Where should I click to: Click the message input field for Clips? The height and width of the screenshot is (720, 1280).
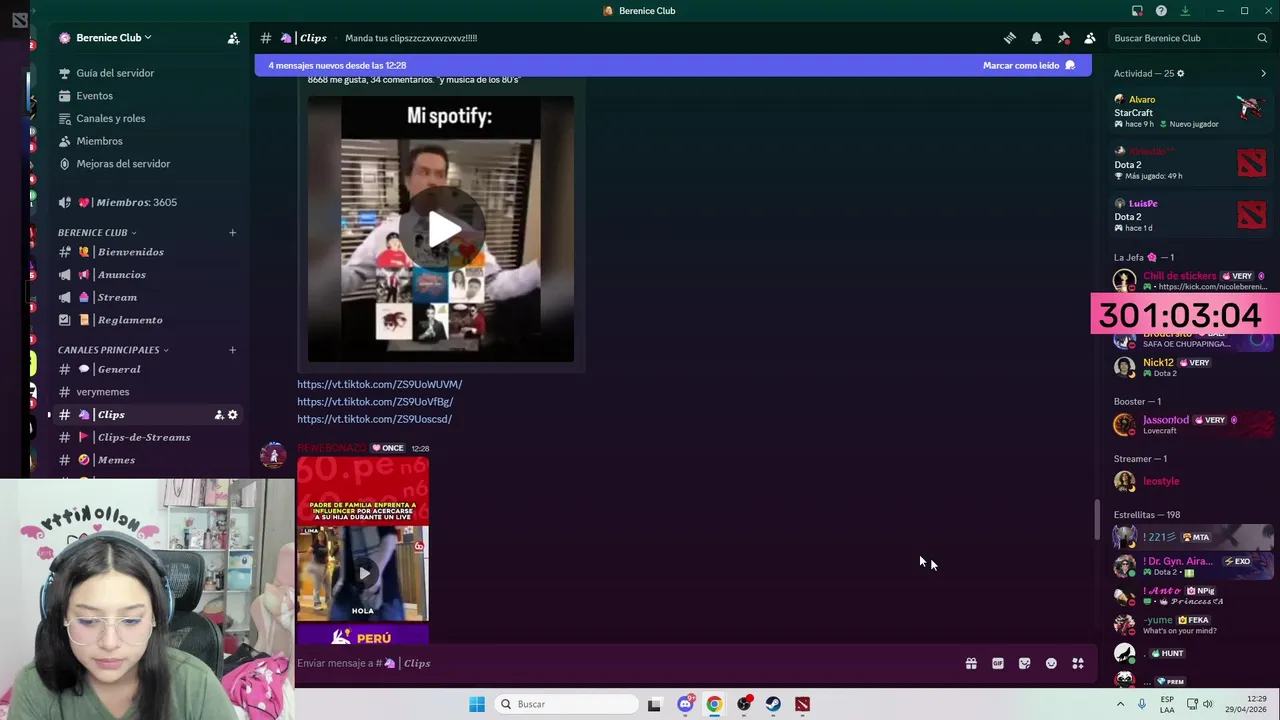pyautogui.click(x=625, y=663)
